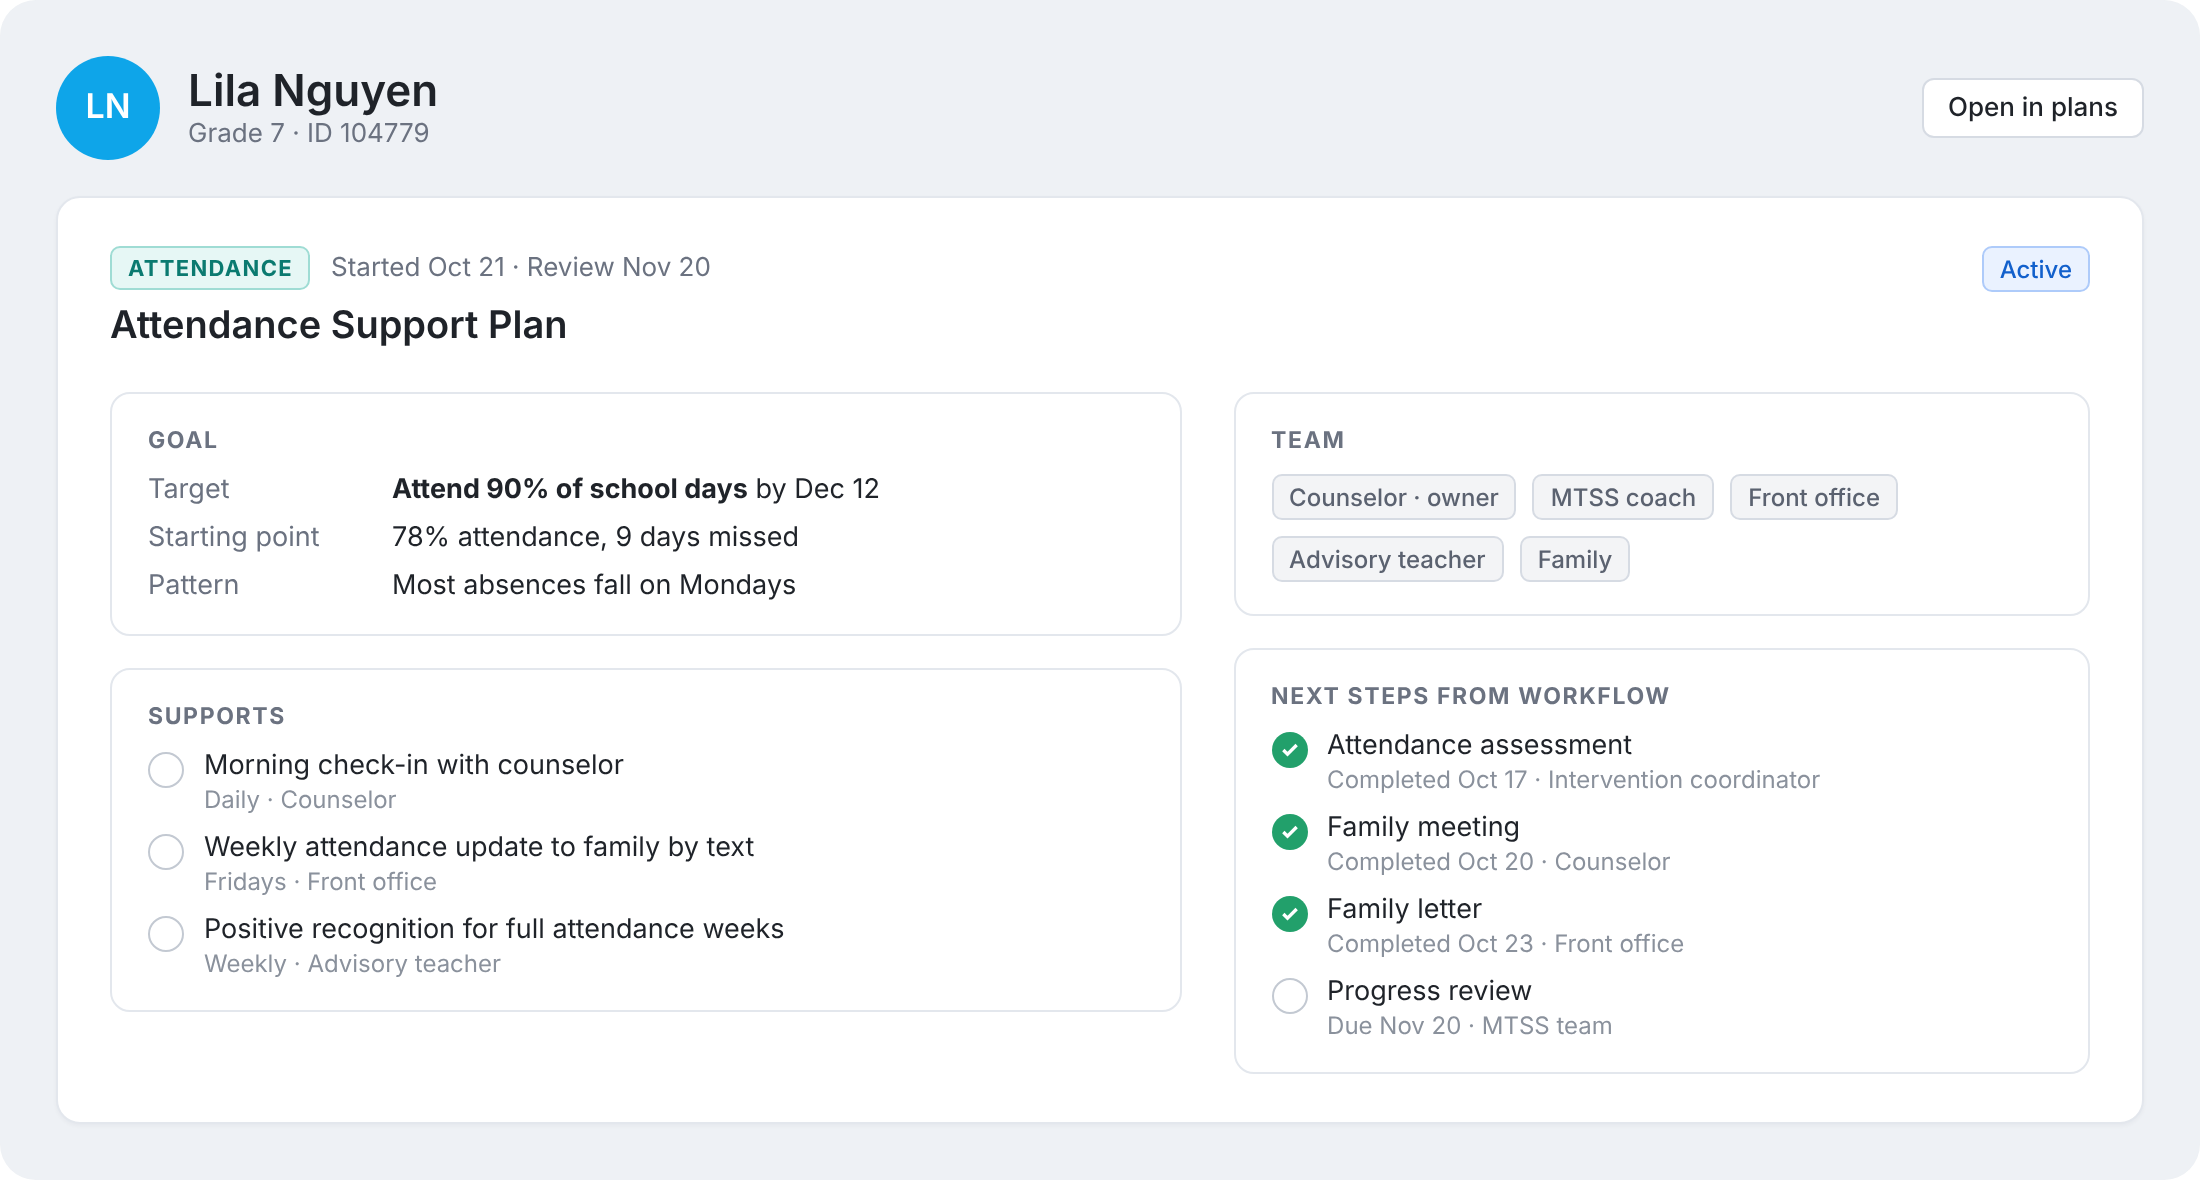This screenshot has width=2200, height=1180.
Task: Click the Pattern label
Action: 193,585
